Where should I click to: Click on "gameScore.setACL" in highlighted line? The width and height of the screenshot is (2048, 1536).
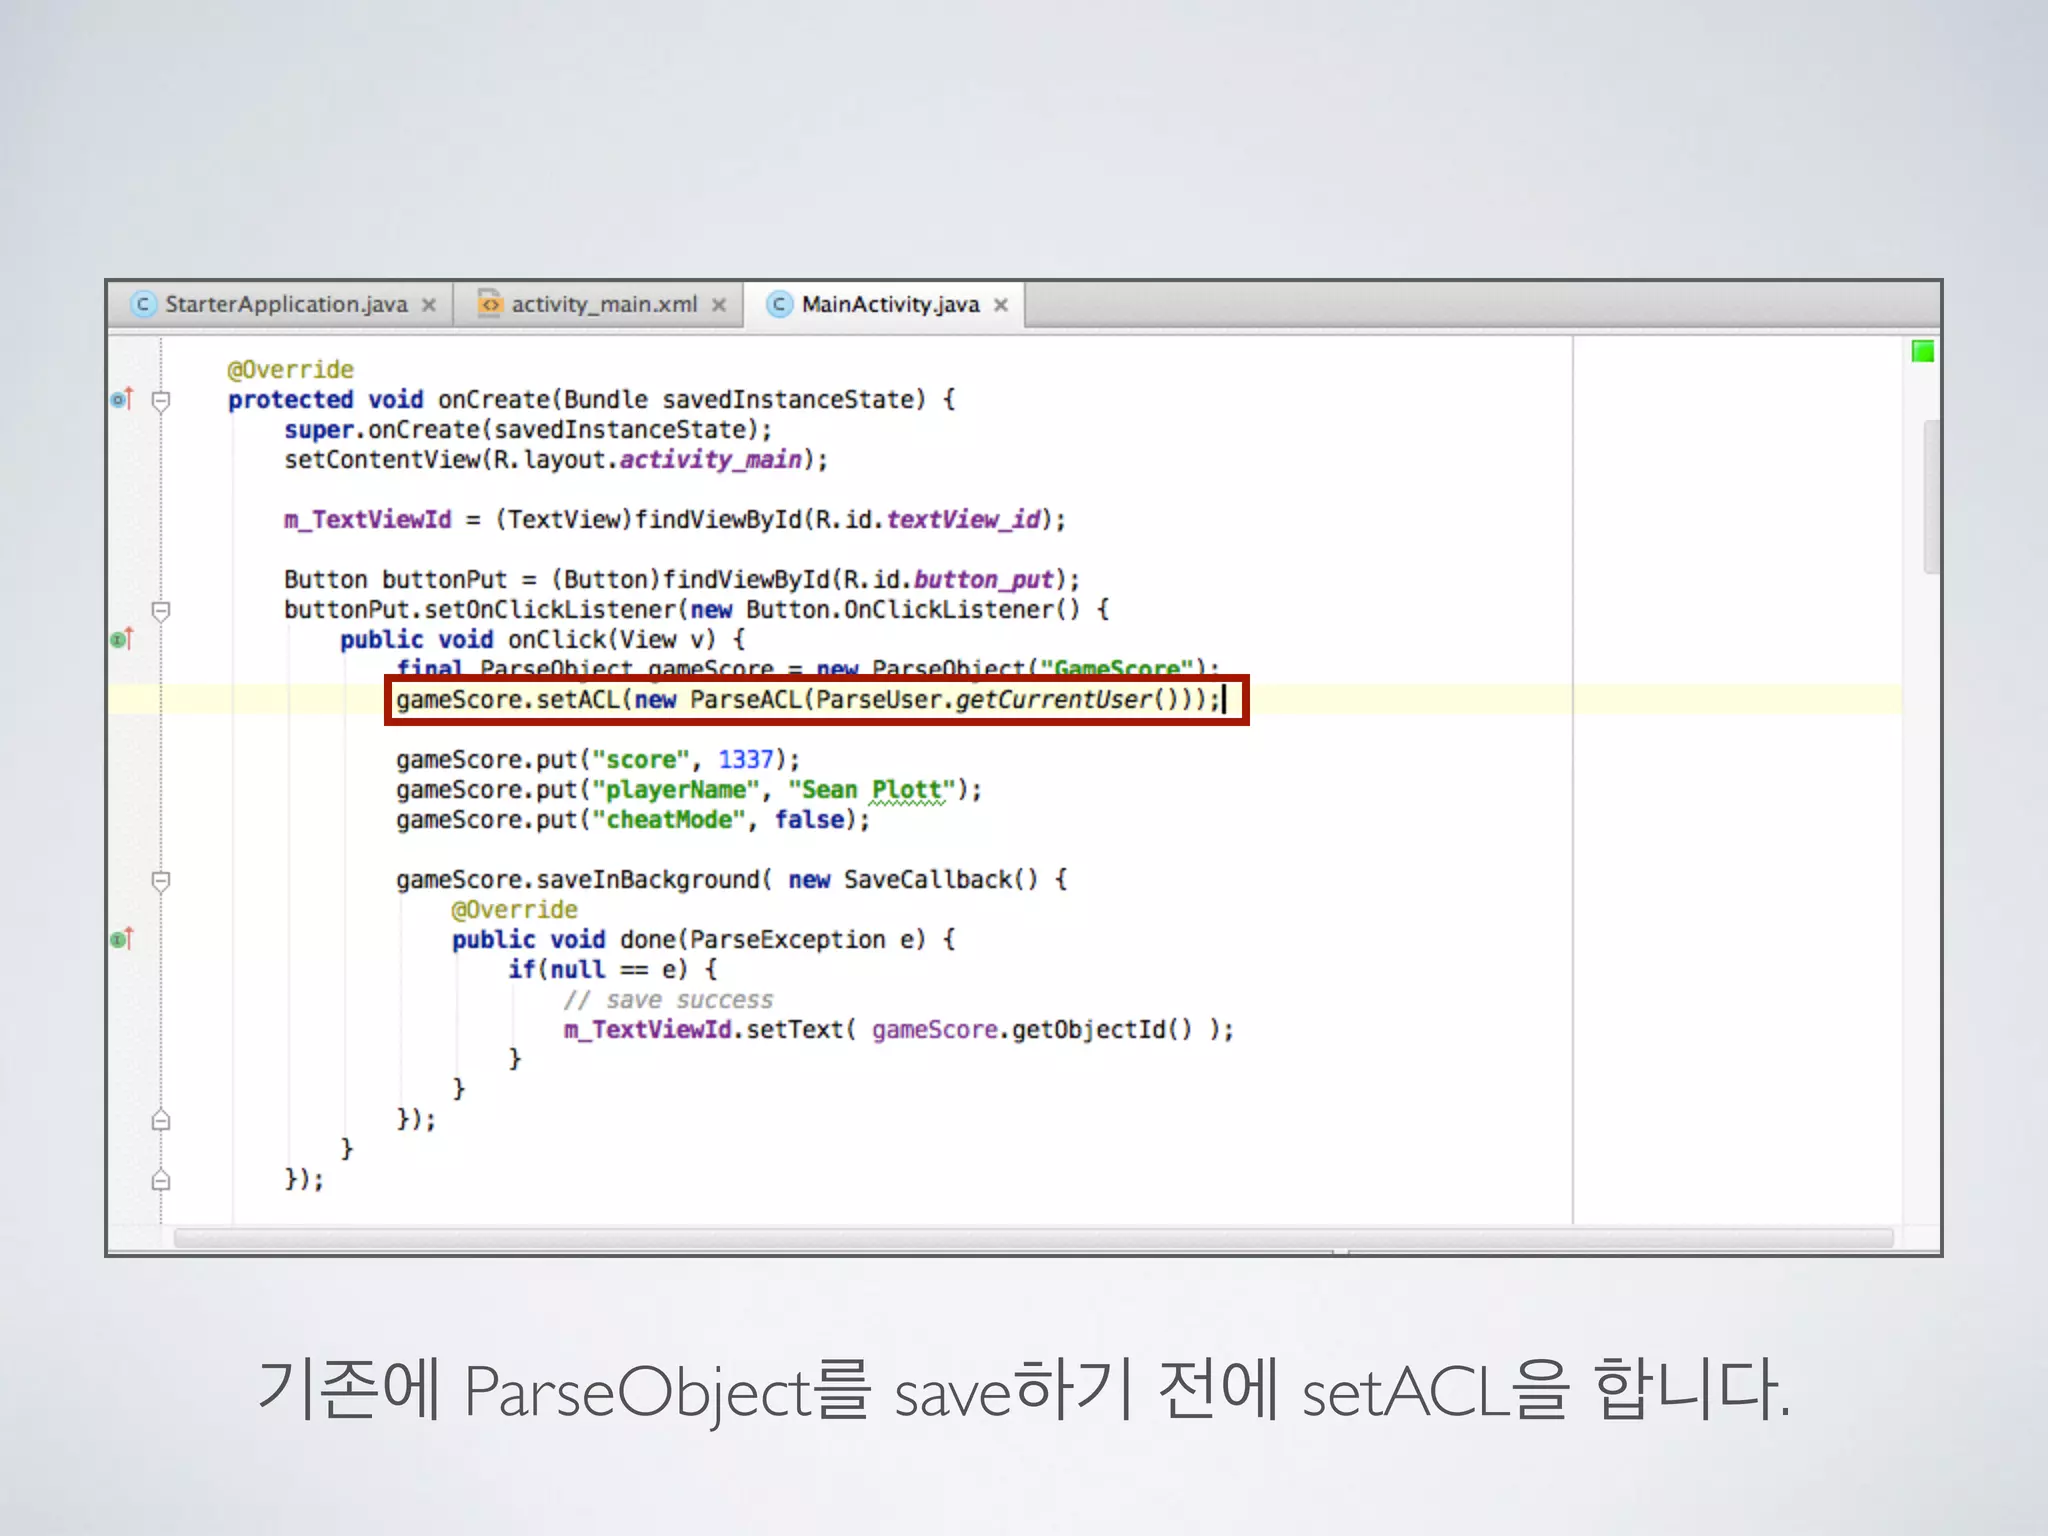pyautogui.click(x=508, y=700)
